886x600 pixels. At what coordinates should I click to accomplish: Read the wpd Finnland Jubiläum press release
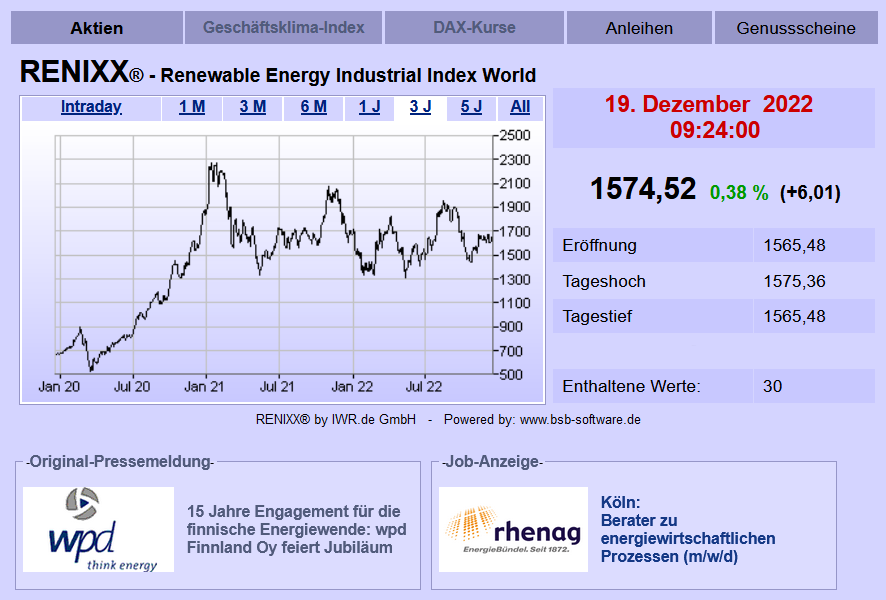296,529
